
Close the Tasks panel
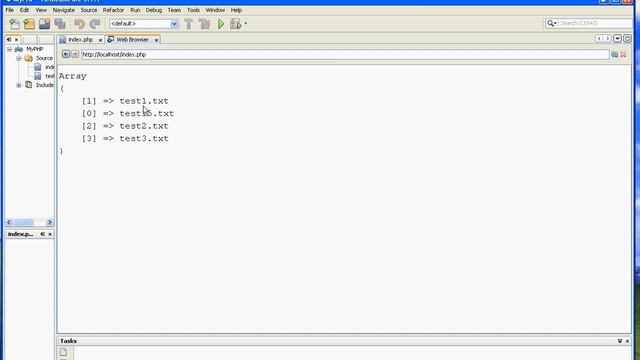point(627,341)
